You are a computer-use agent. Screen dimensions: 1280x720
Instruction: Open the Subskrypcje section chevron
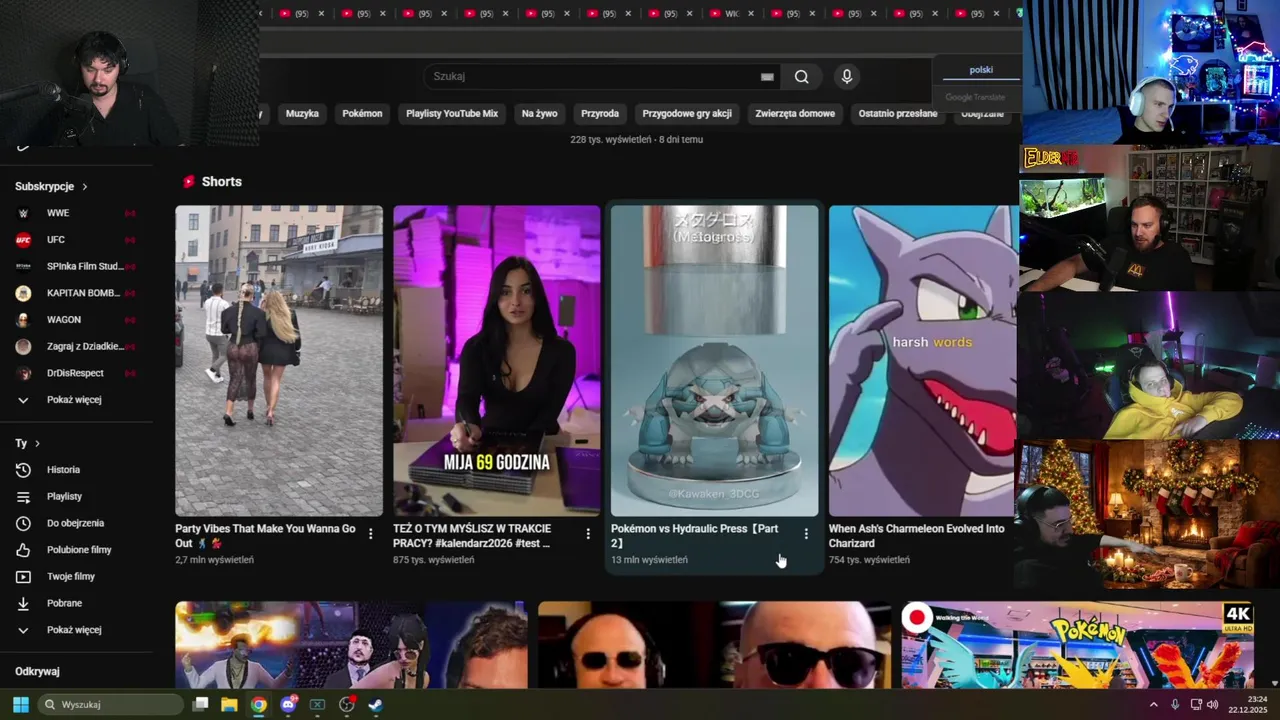85,187
